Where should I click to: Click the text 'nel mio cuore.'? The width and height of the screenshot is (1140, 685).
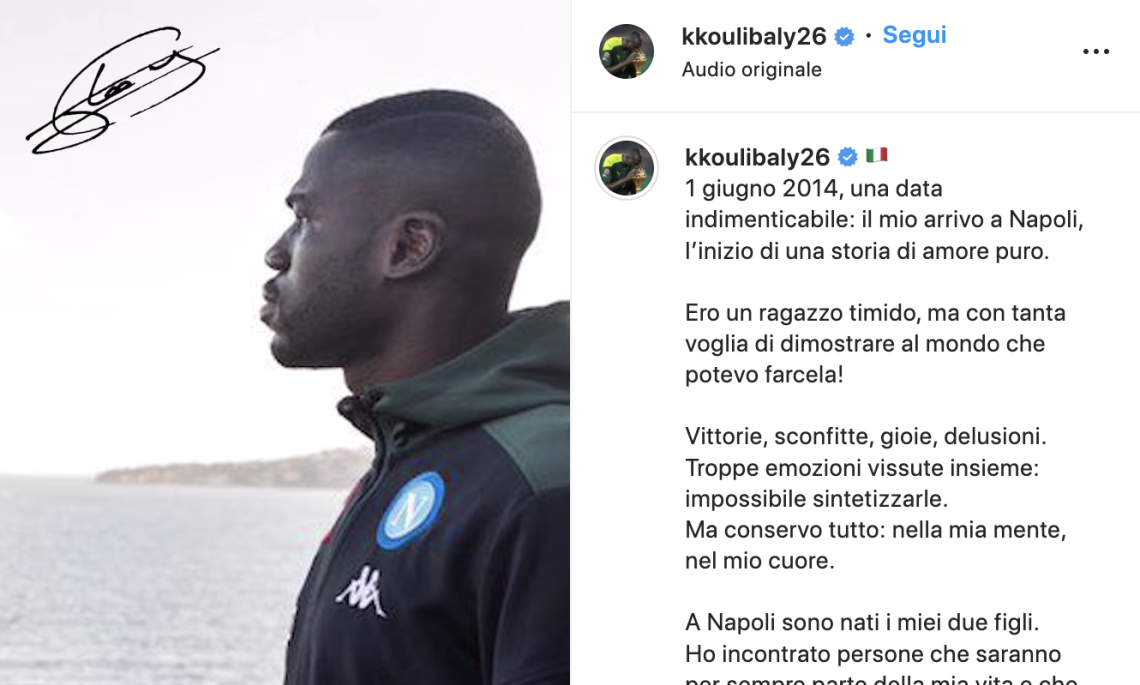click(760, 561)
